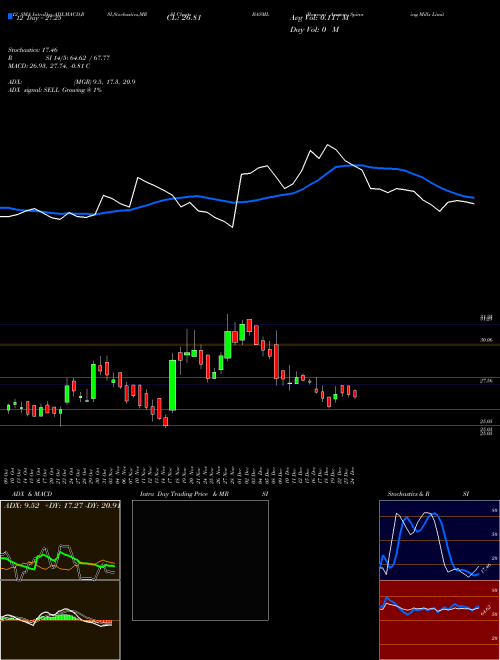Click the blue Stochastics chart panel
The height and width of the screenshot is (660, 500).
click(439, 540)
